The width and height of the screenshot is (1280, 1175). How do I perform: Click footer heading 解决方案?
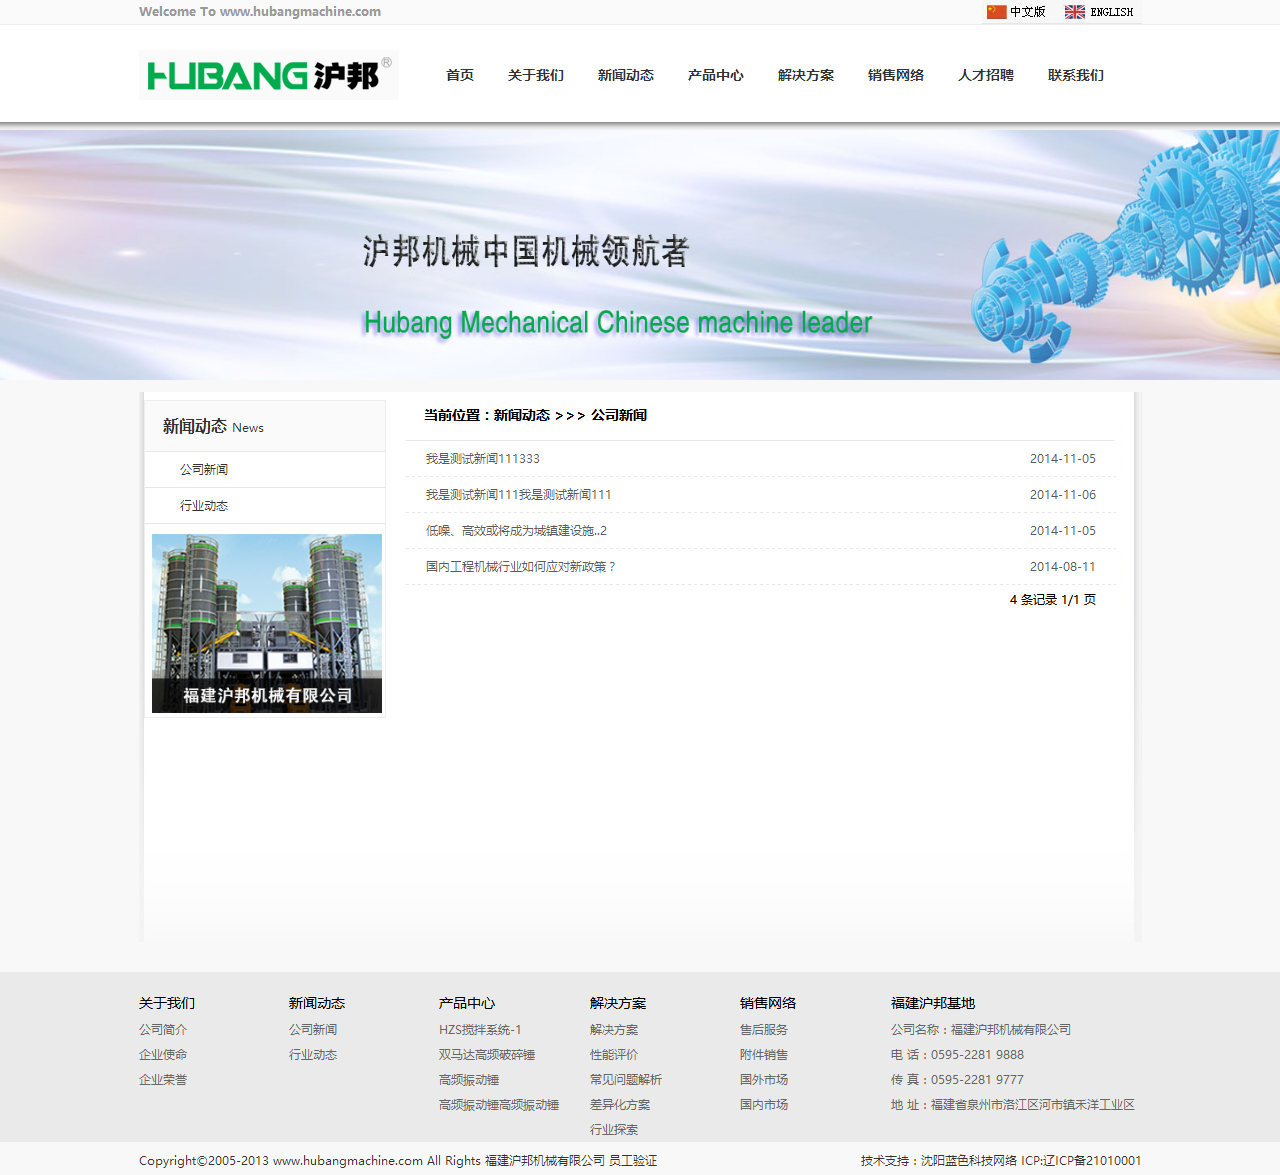click(x=618, y=1003)
